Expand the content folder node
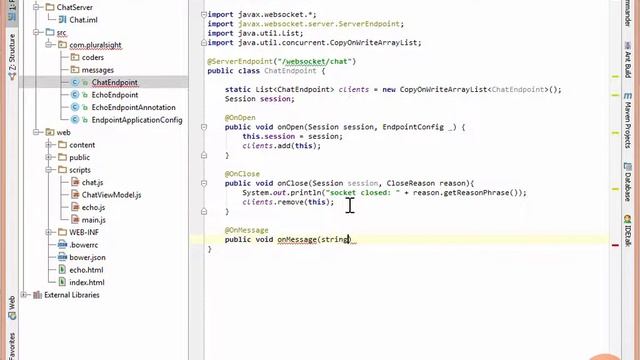Screen dimensions: 640x360 click(x=49, y=144)
